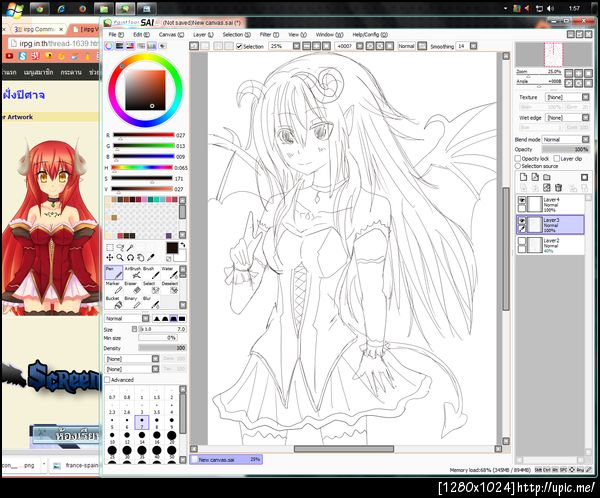Uncheck the Selection checkbox in toolbar

tap(239, 46)
